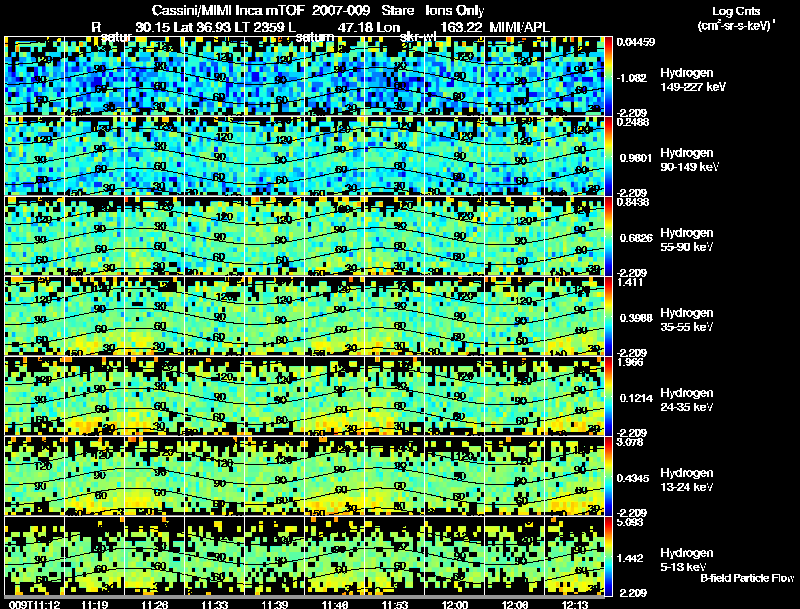Click the "skr-wl" marker label
This screenshot has width=800, height=609.
coord(418,37)
